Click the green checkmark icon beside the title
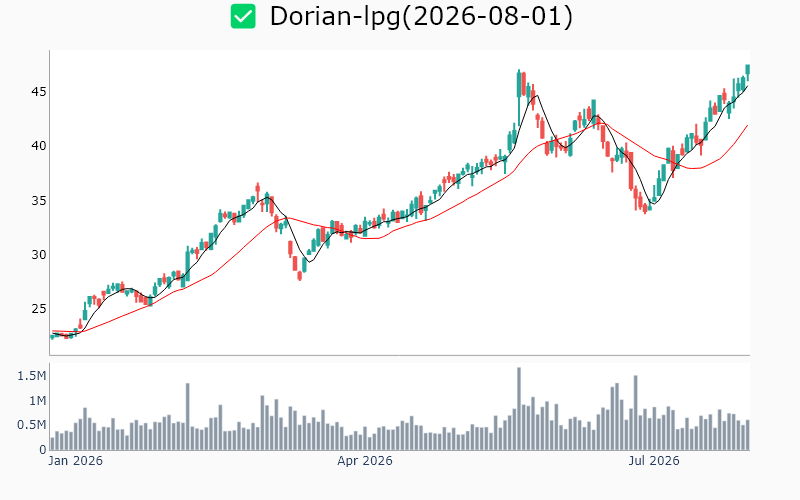The width and height of the screenshot is (800, 500). coord(243,16)
